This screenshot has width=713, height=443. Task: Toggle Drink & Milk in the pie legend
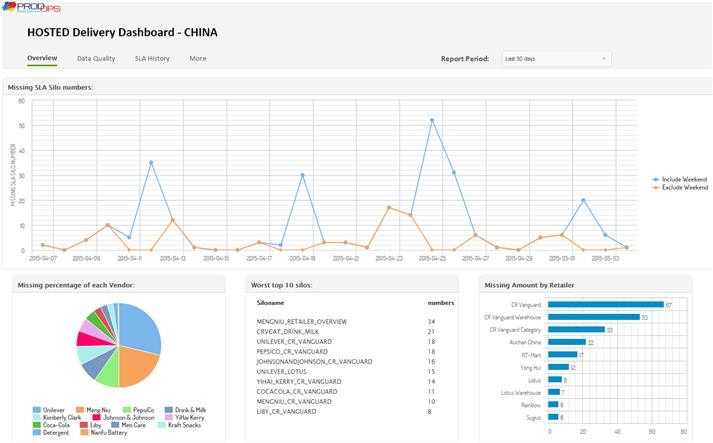click(186, 410)
